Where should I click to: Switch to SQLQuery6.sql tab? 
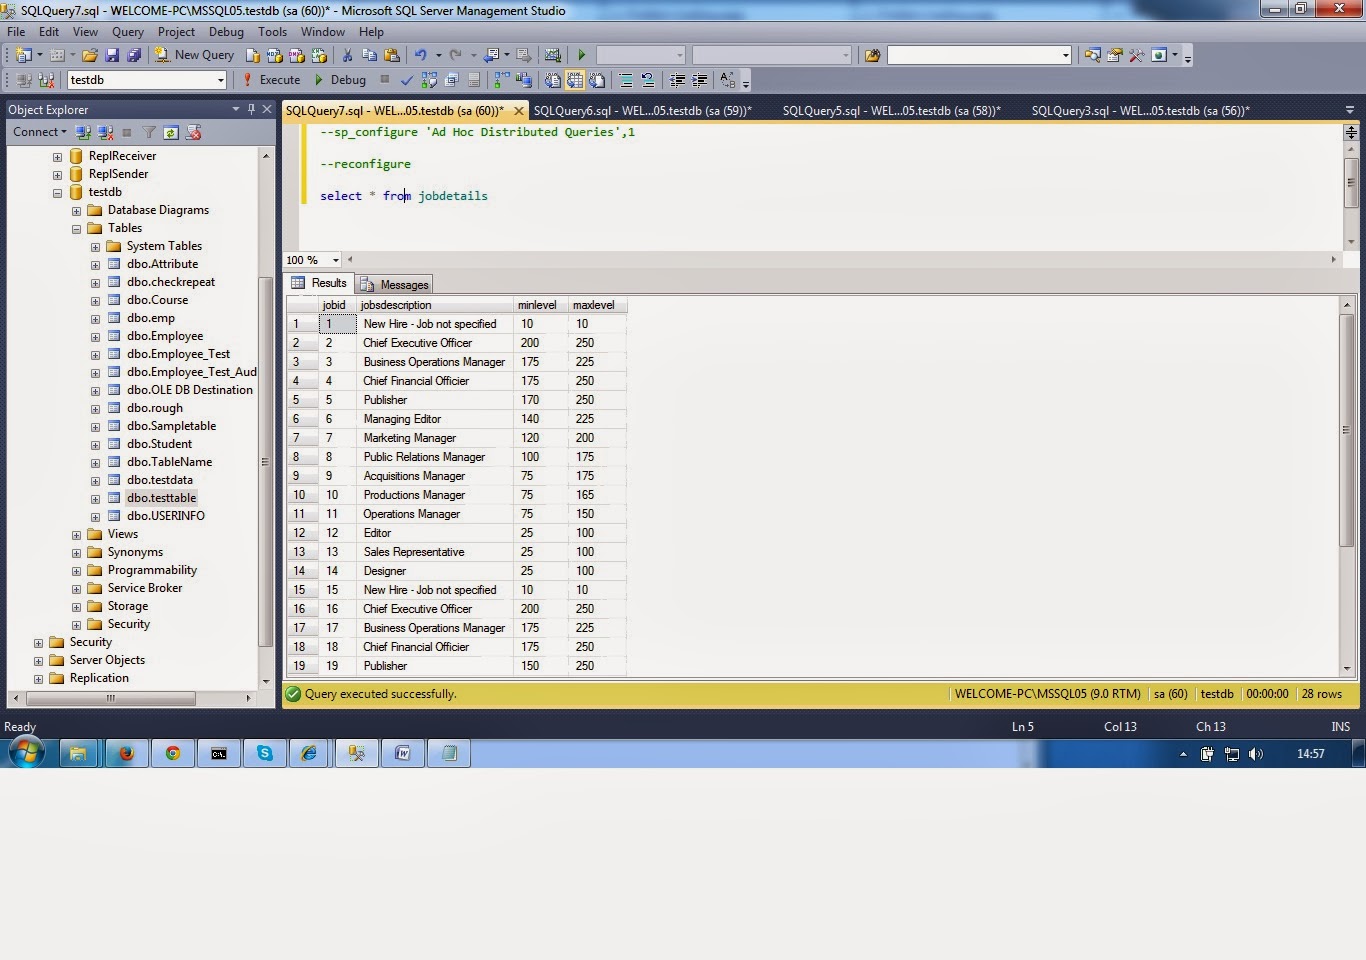[x=642, y=111]
